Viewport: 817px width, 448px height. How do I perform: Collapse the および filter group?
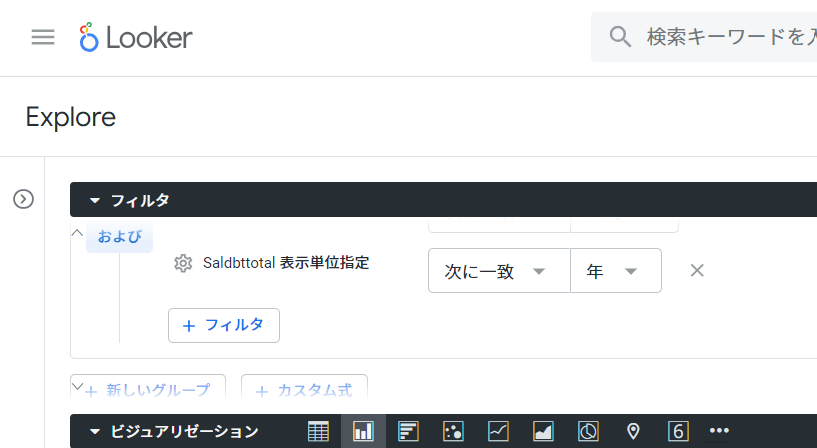(77, 232)
